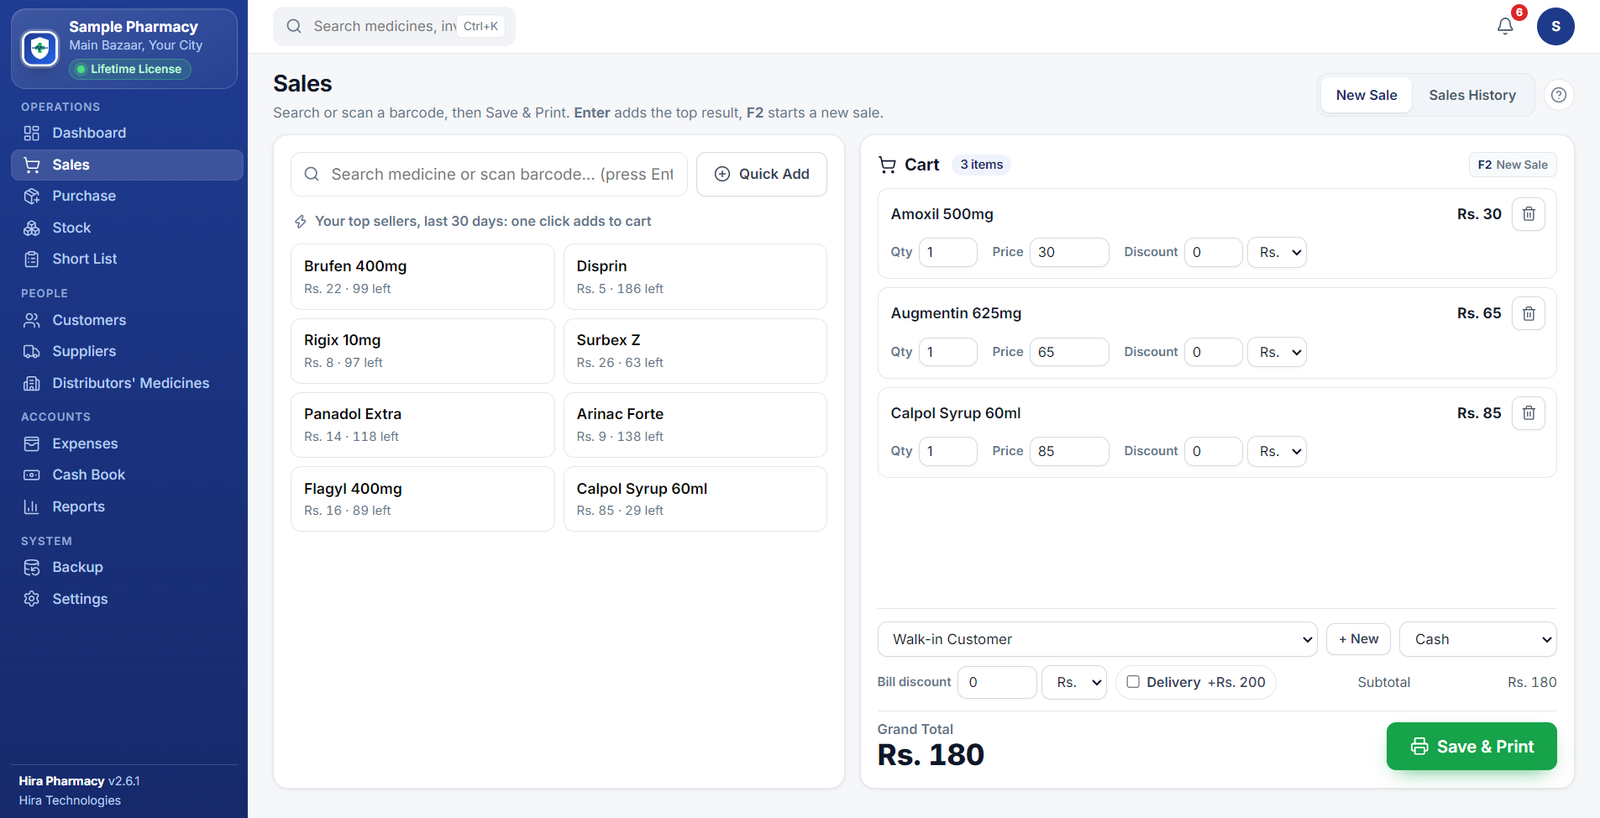The width and height of the screenshot is (1600, 818).
Task: Click the Quick Add button
Action: coord(761,174)
